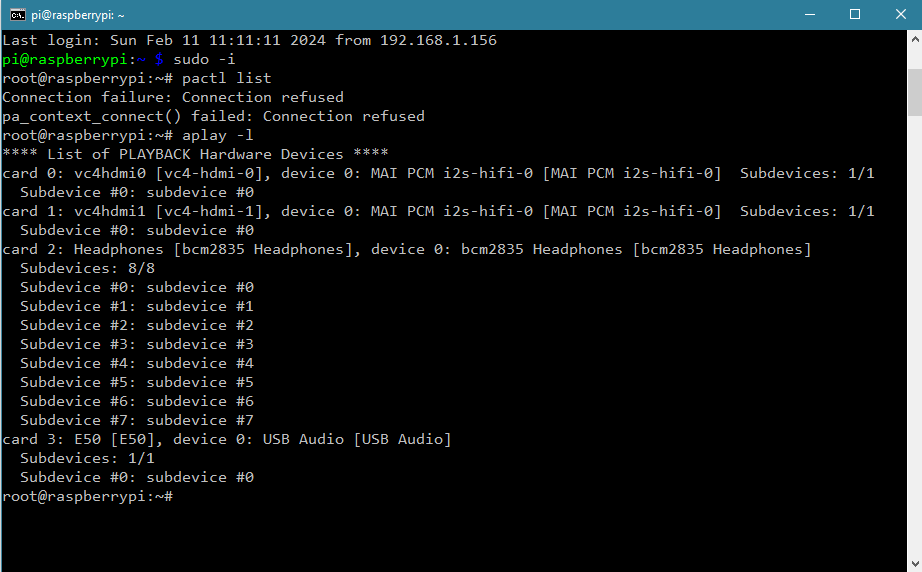Close the pi@raspberrypi terminal window
Screen dimensions: 922x572
point(900,15)
